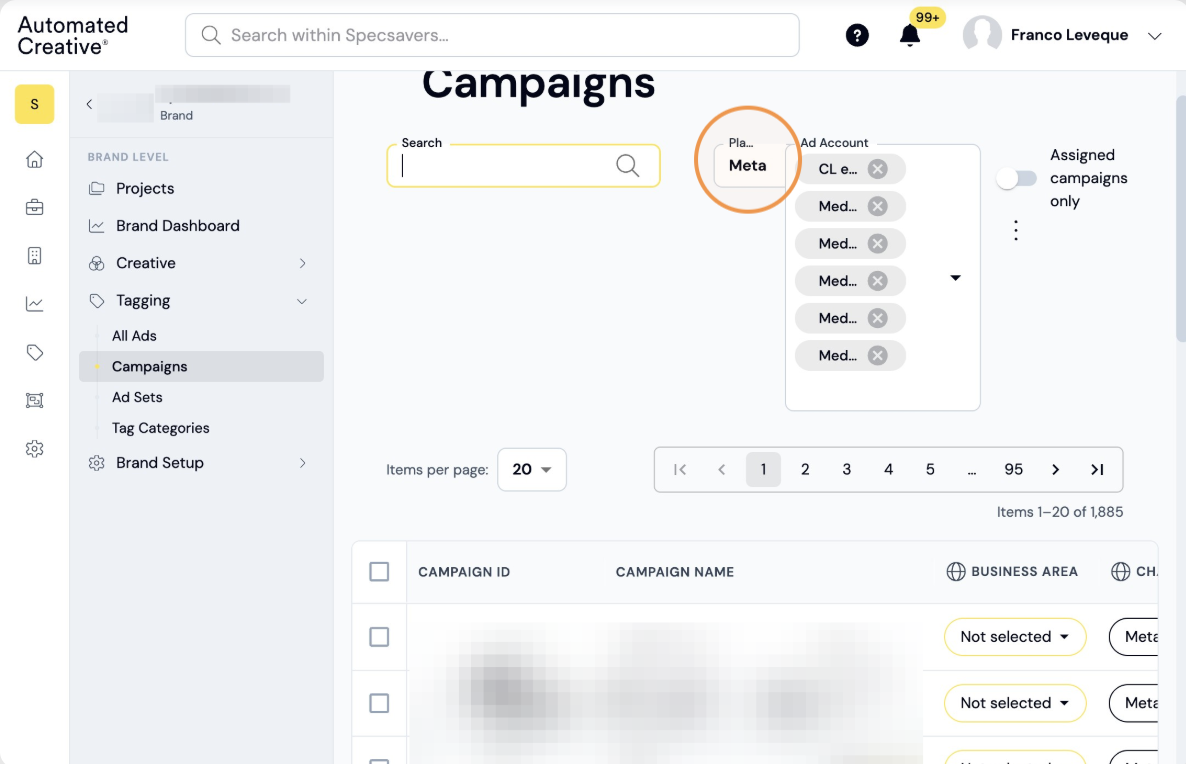This screenshot has height=764, width=1186.
Task: Open the chart icon in left rail
Action: pos(34,304)
